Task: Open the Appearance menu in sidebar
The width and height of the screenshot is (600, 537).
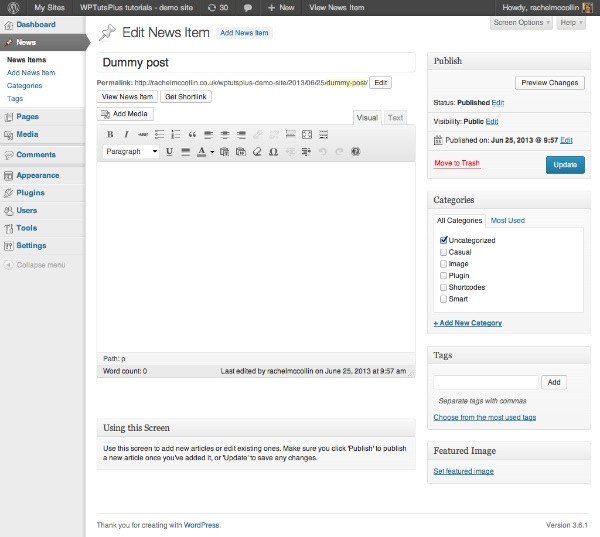Action: tap(38, 175)
